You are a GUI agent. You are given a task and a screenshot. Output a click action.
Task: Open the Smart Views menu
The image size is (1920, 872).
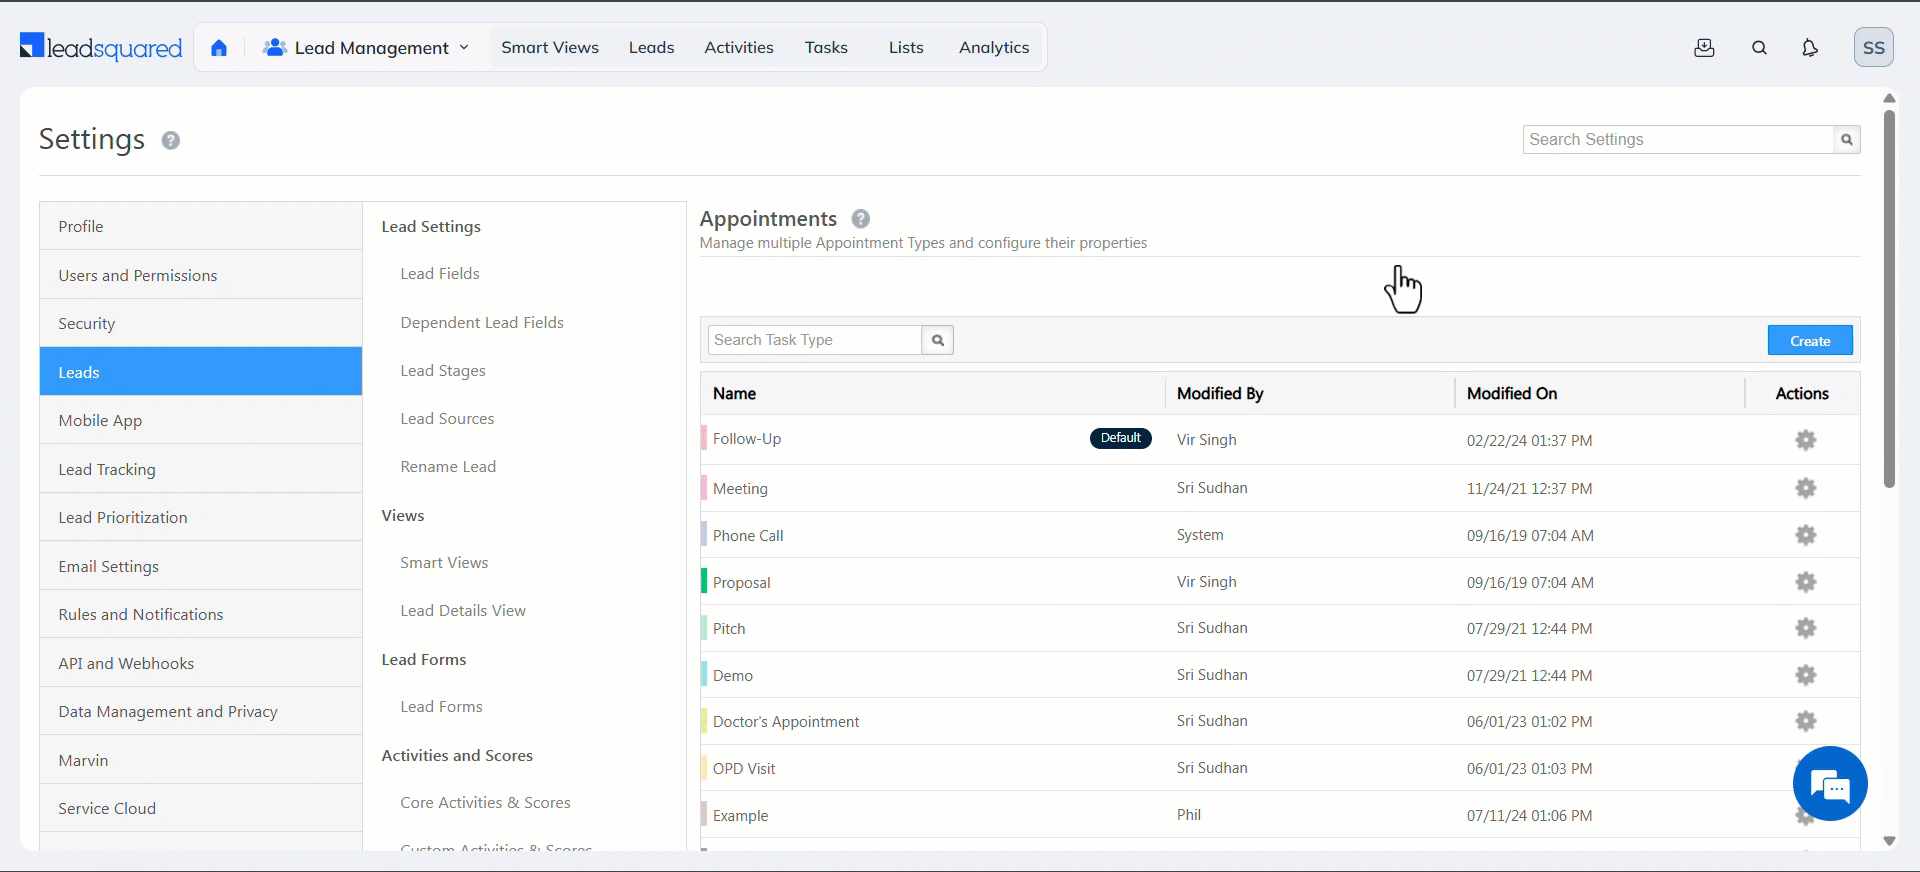tap(550, 47)
